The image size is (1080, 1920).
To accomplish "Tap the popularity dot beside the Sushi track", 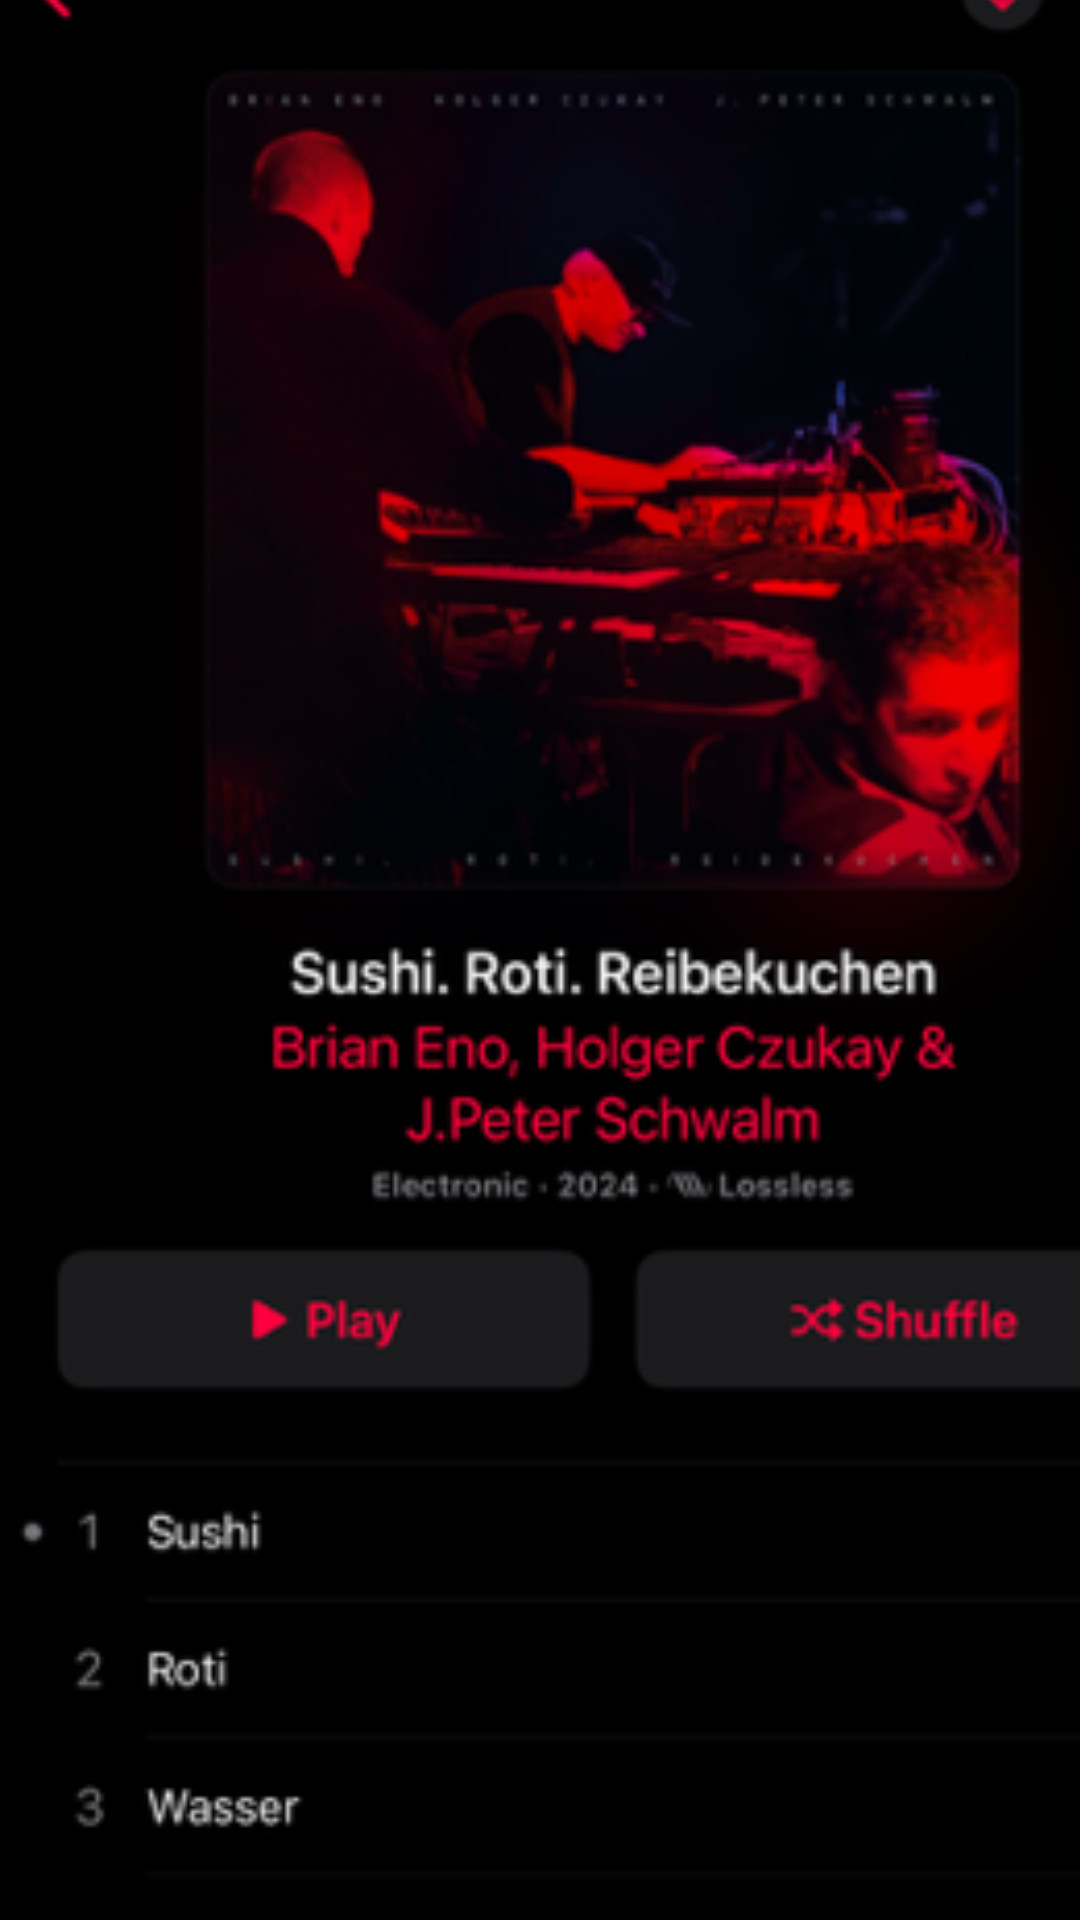I will click(x=33, y=1532).
